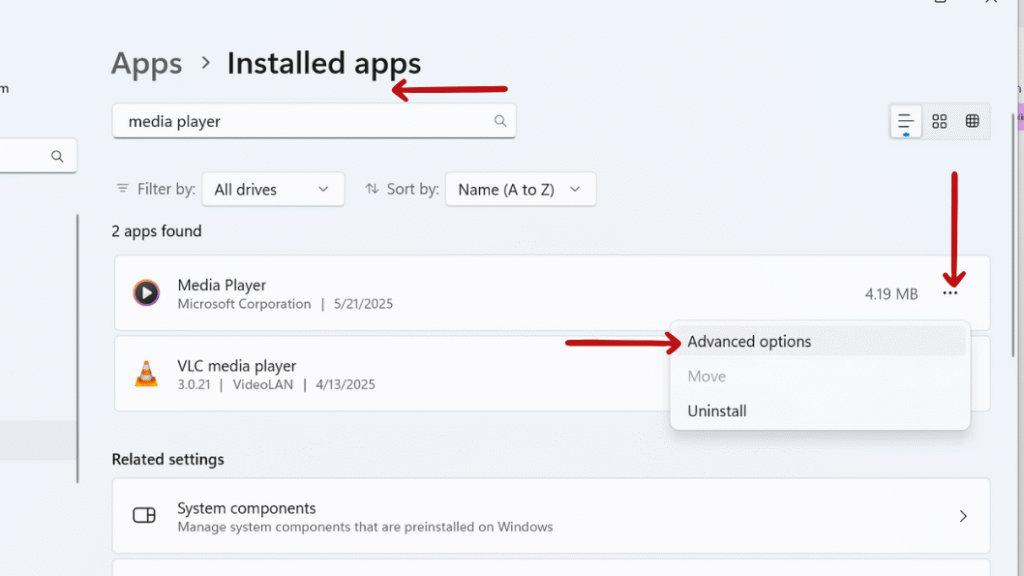The width and height of the screenshot is (1024, 576).
Task: Click the 5/21/2025 install date
Action: coord(363,304)
